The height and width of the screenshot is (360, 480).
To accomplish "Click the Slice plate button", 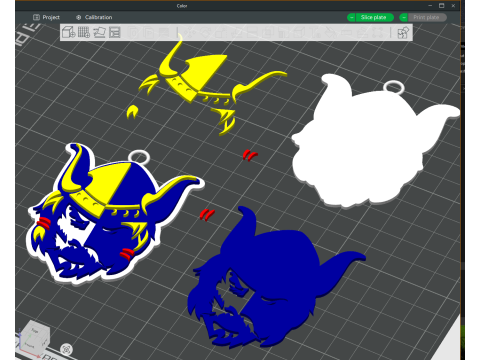I will (x=375, y=17).
